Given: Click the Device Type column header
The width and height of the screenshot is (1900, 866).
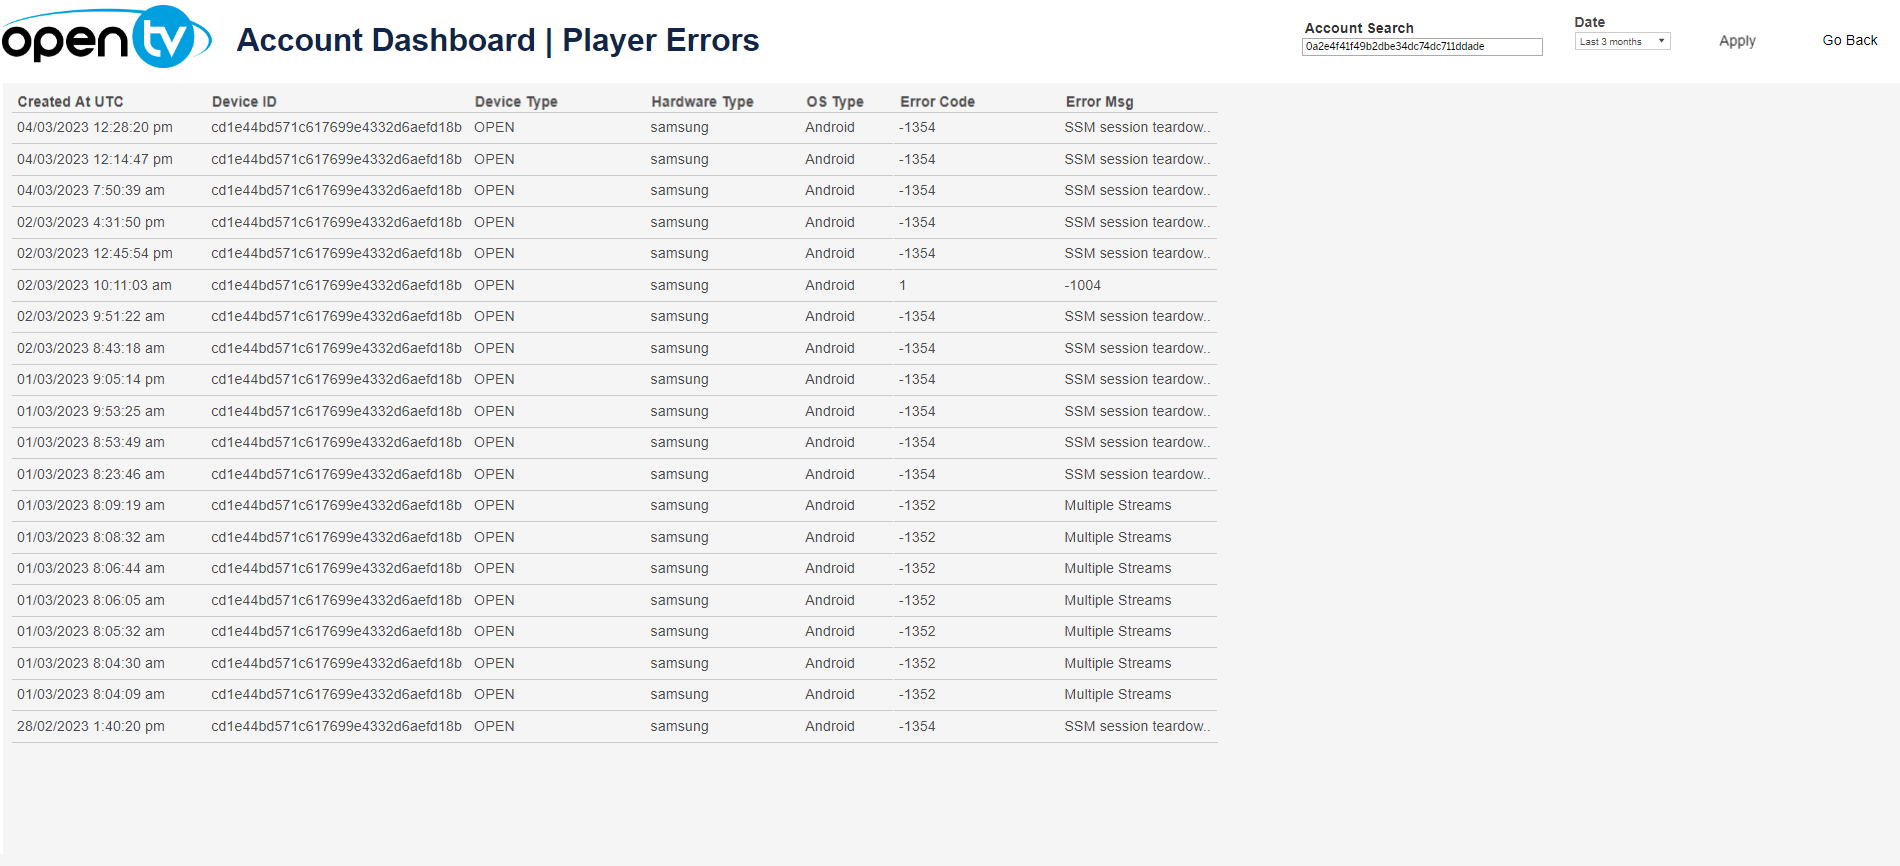Looking at the screenshot, I should [515, 102].
